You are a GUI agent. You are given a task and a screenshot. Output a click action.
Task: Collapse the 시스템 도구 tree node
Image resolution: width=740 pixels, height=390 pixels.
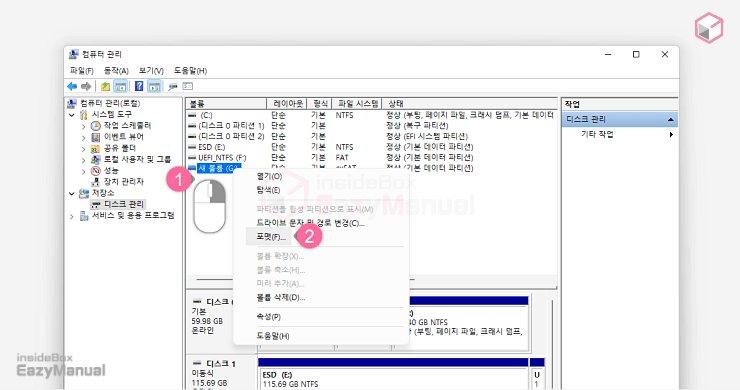click(72, 115)
